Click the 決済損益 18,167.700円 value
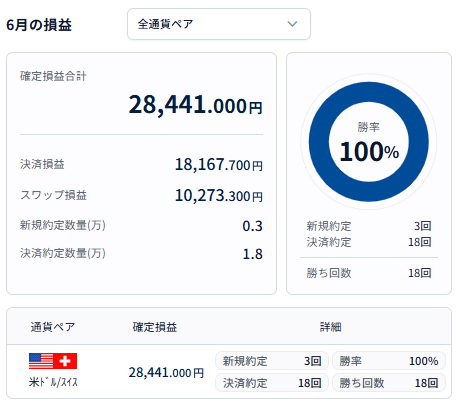Viewport: 456px width, 403px height. point(219,165)
